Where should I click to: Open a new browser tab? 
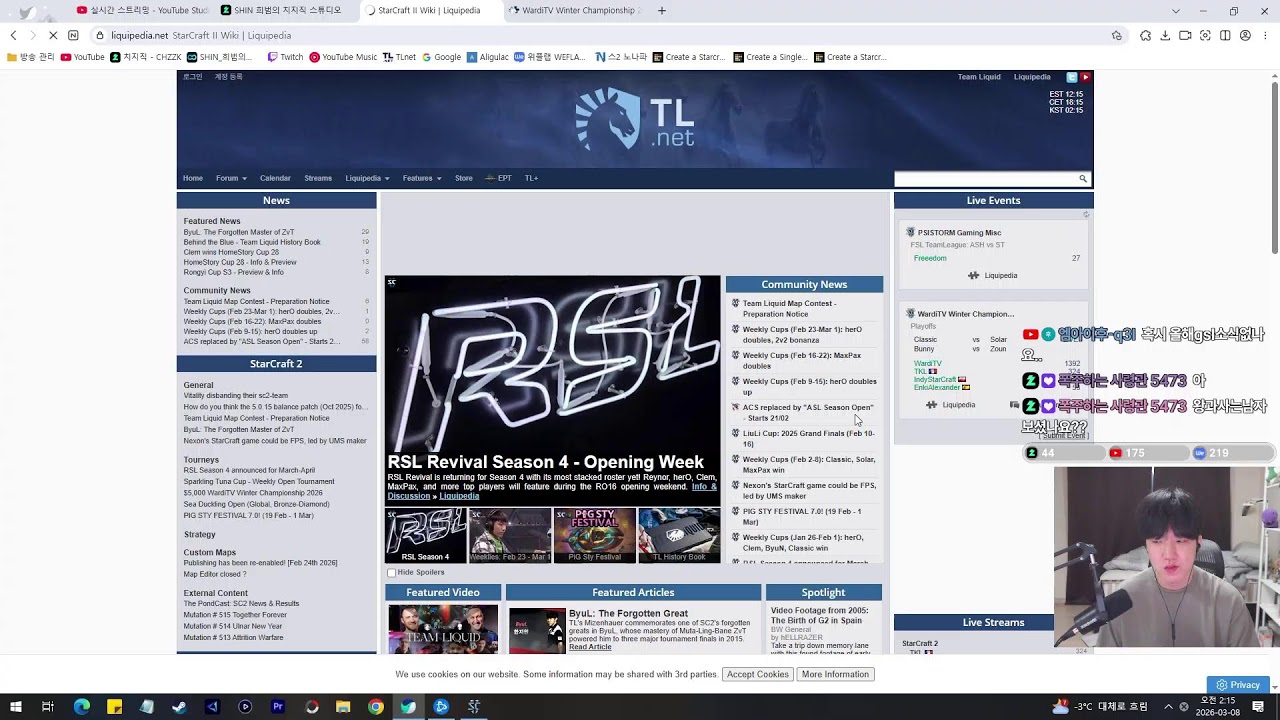662,10
